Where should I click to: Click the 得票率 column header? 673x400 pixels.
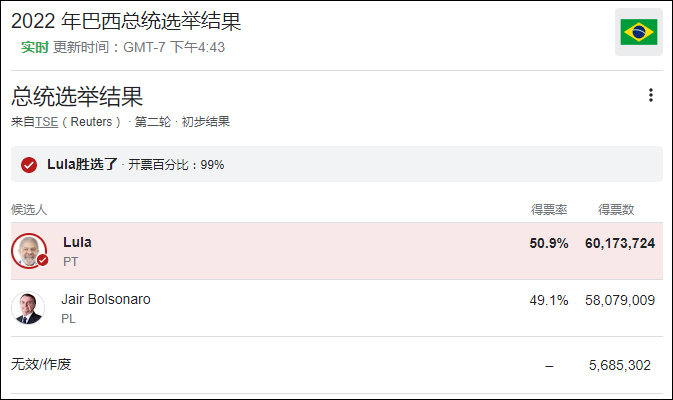(x=549, y=209)
